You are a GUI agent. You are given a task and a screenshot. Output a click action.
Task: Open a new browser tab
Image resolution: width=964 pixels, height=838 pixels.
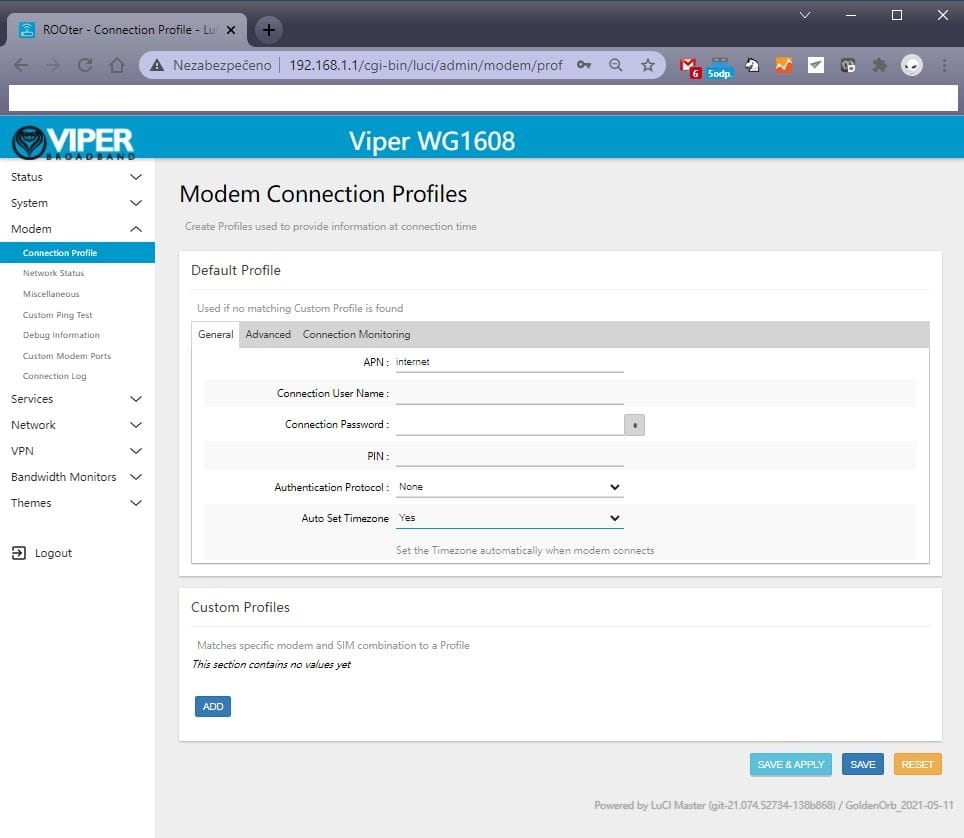click(x=269, y=30)
